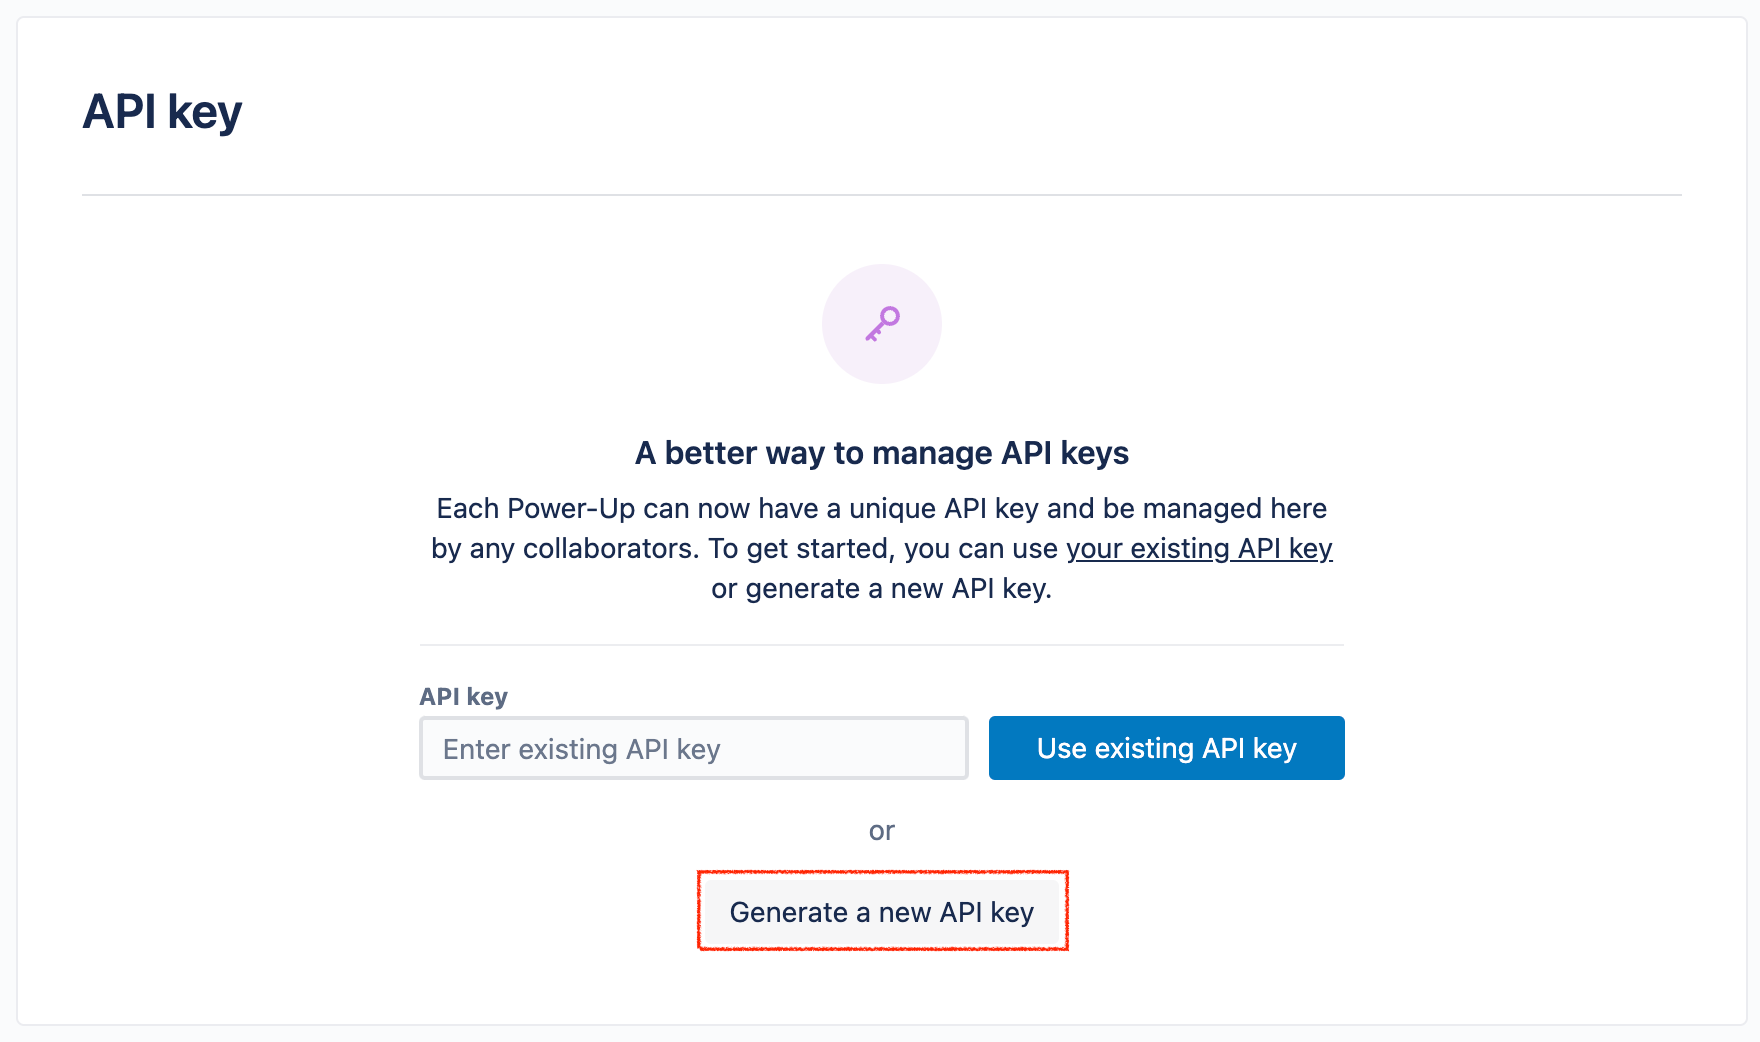This screenshot has width=1760, height=1042.
Task: Click the lavender circle behind the key
Action: tap(882, 324)
